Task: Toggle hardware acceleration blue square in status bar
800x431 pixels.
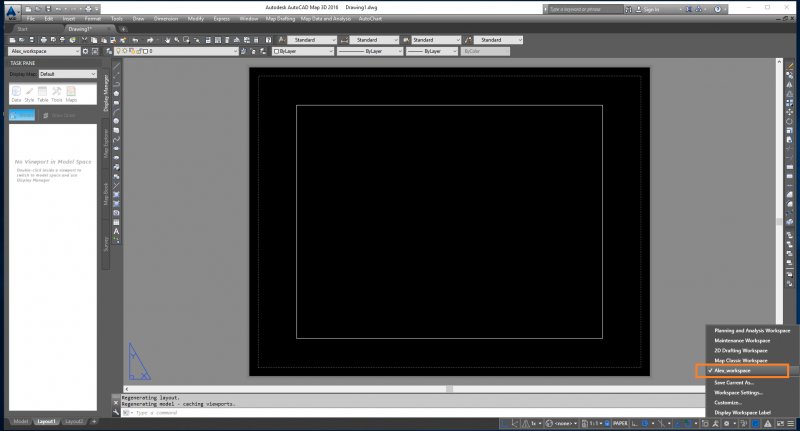Action: point(756,423)
